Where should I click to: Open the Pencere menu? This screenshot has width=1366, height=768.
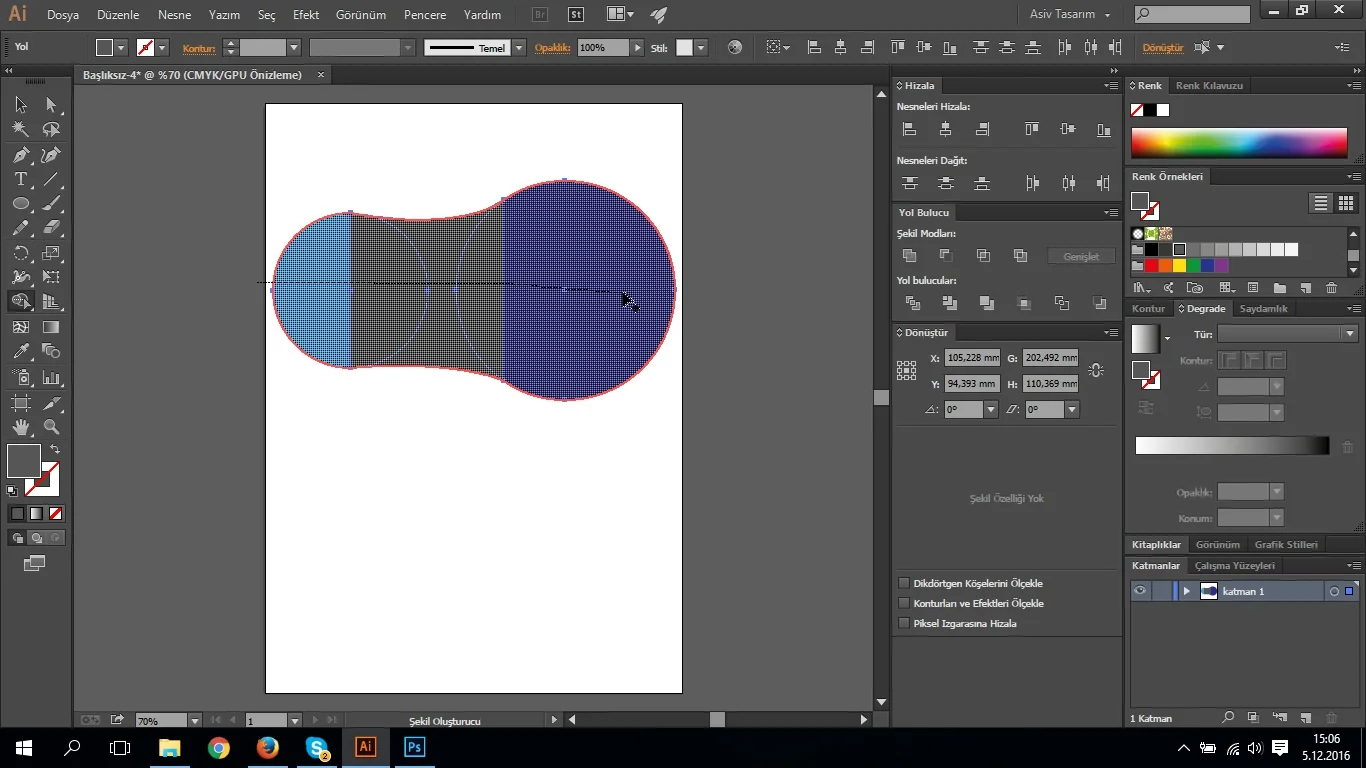pos(425,15)
